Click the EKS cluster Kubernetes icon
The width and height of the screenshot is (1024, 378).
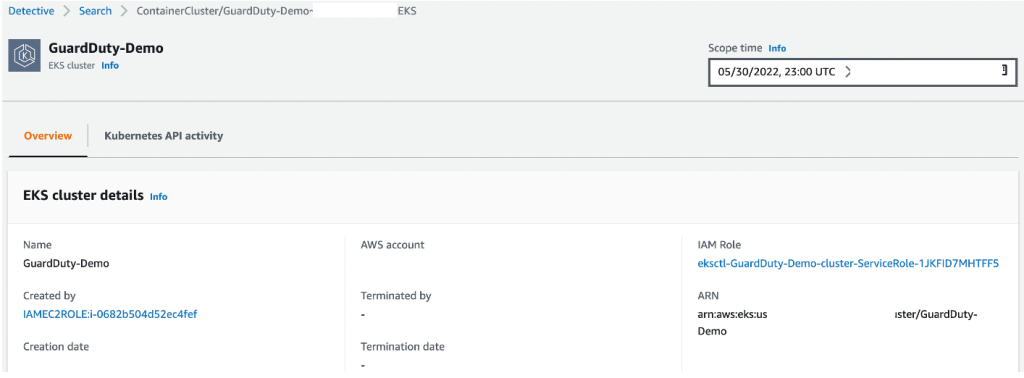pos(25,55)
